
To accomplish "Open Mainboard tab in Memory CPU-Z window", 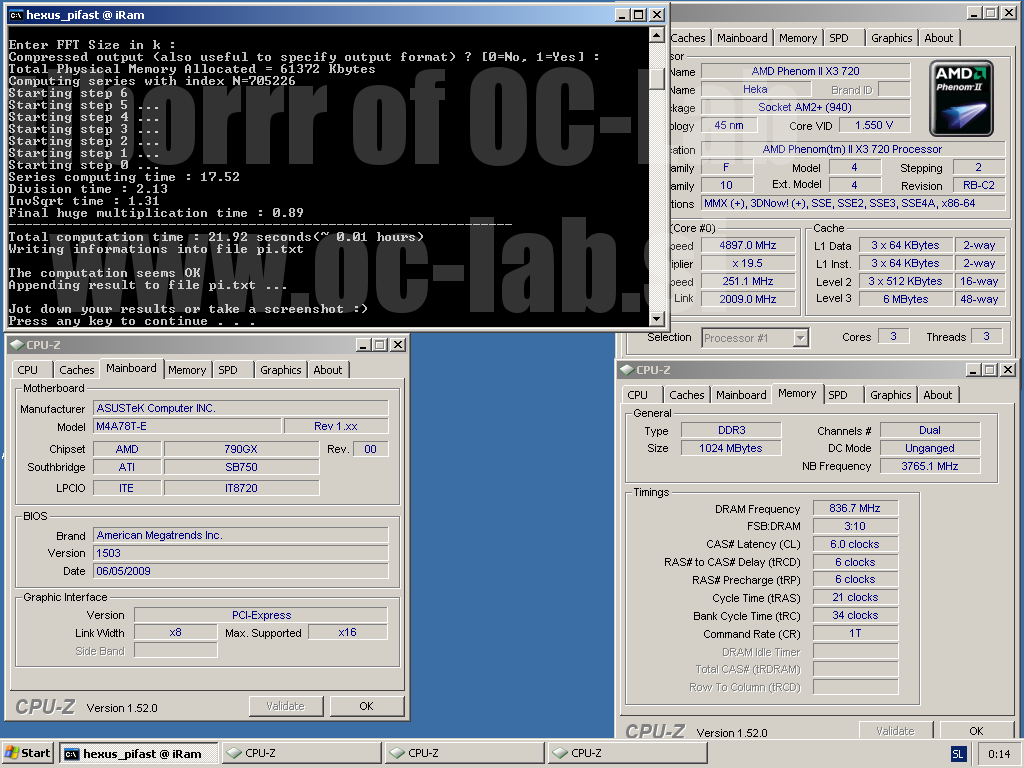I will coord(741,394).
